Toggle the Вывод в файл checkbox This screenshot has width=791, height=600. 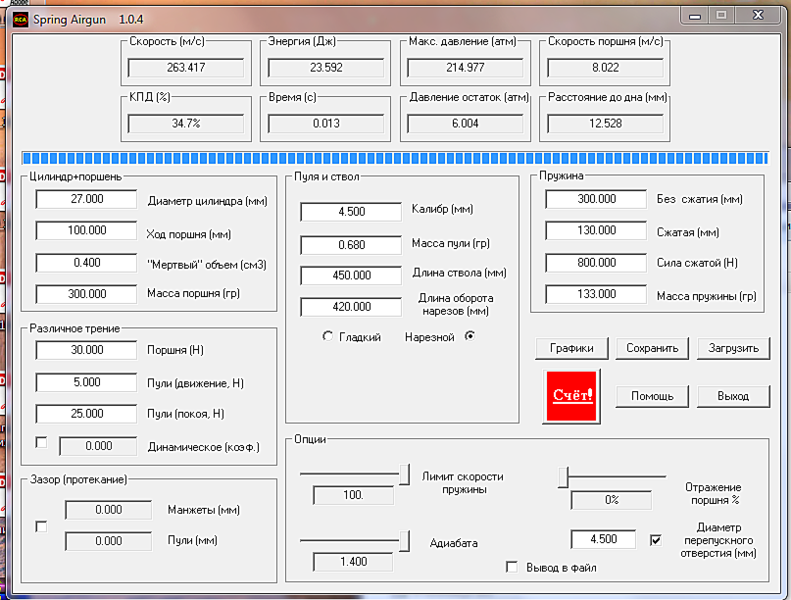tap(512, 567)
